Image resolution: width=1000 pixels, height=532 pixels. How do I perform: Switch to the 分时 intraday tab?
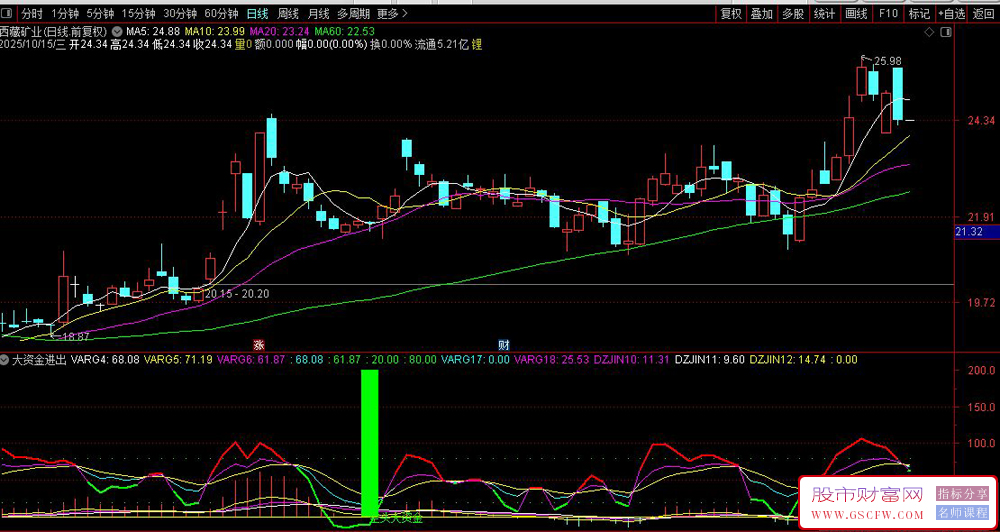tap(32, 14)
